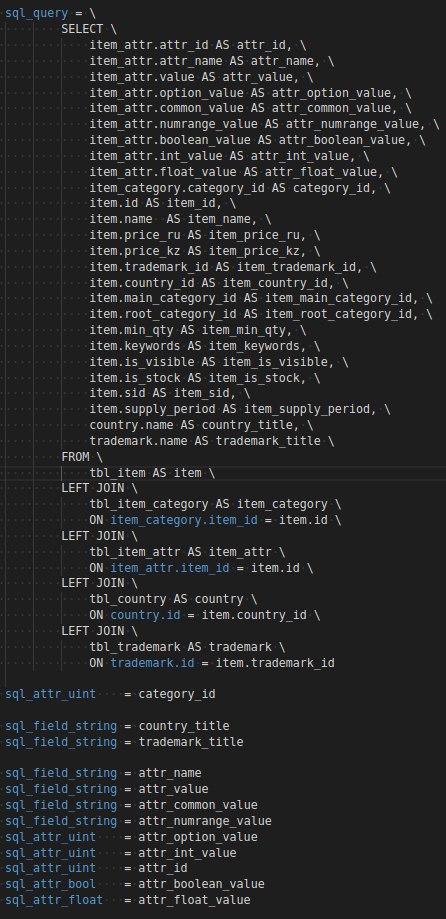Click the sql_attr_uint = attr_id line
Image resolution: width=446 pixels, height=919 pixels.
(96, 867)
